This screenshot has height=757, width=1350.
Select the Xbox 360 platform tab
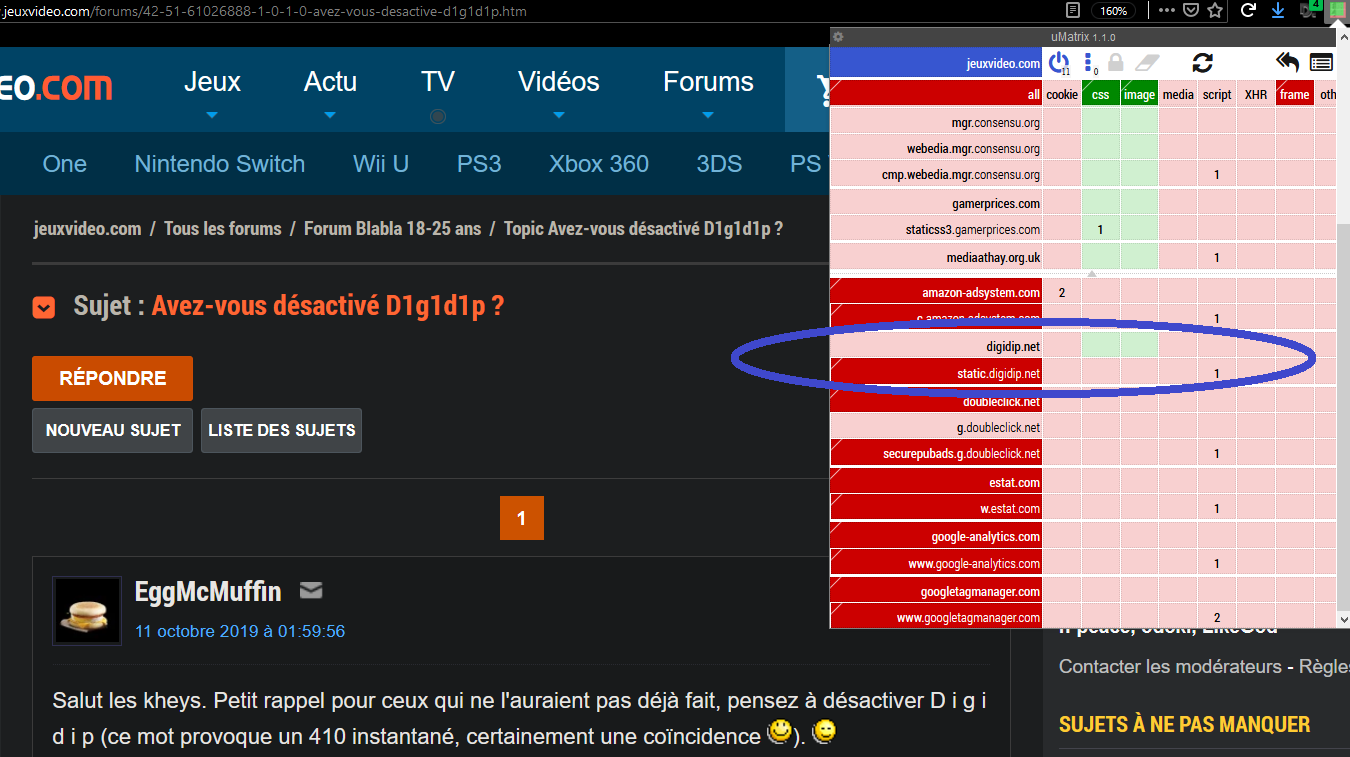pyautogui.click(x=599, y=164)
